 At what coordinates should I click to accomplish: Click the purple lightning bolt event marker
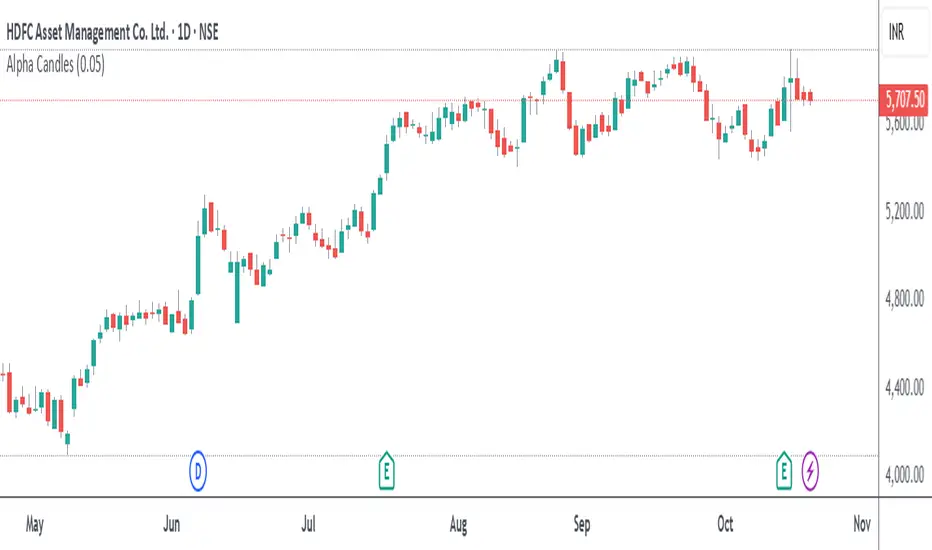point(810,466)
